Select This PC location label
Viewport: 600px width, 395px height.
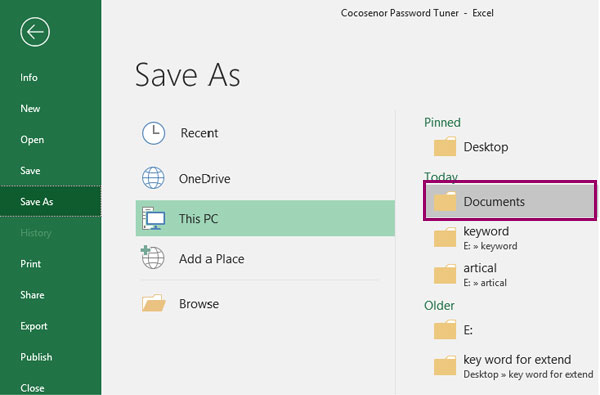coord(198,219)
